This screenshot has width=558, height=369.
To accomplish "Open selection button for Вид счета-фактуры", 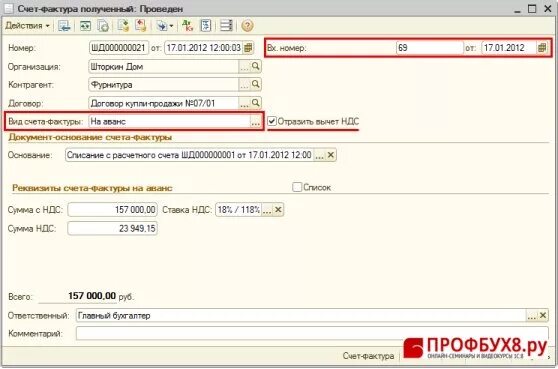I will [x=256, y=122].
